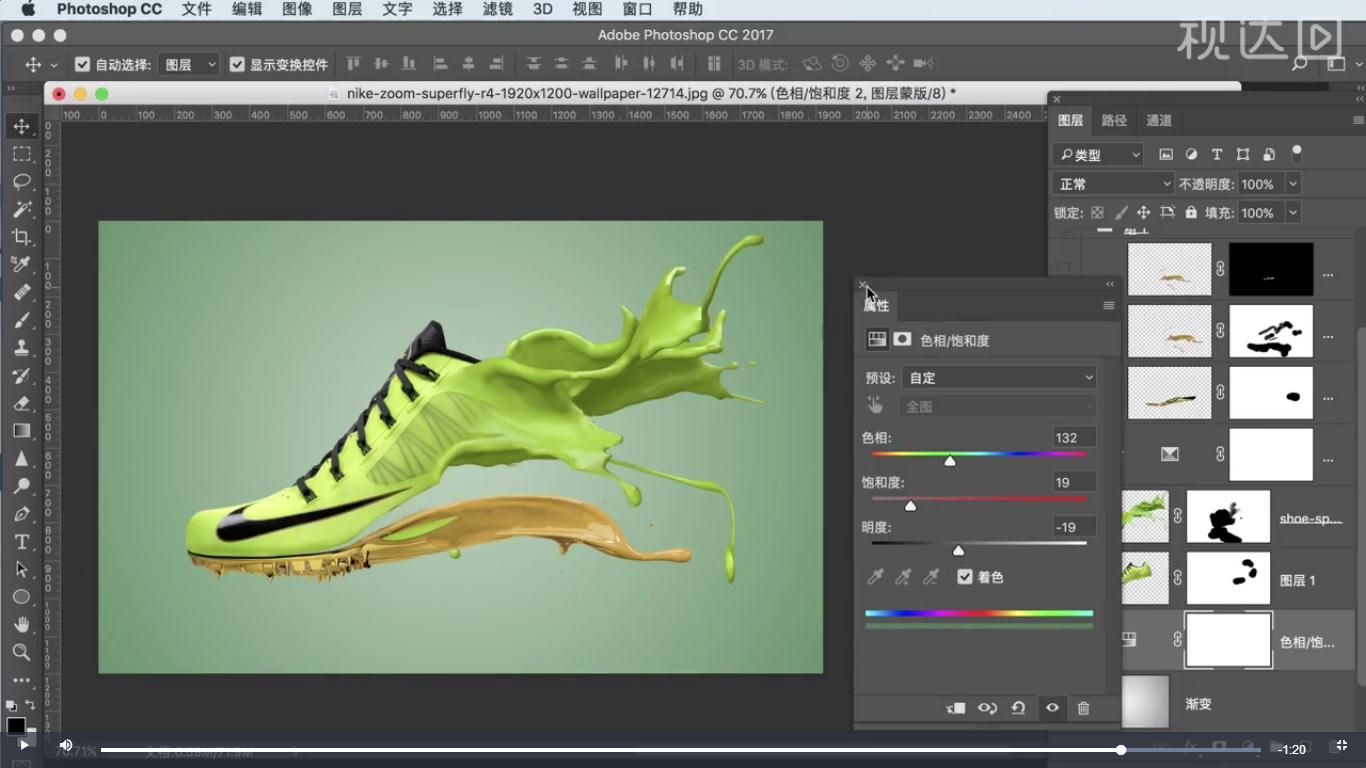The height and width of the screenshot is (768, 1366).
Task: Select the Move tool in the toolbox
Action: (21, 126)
